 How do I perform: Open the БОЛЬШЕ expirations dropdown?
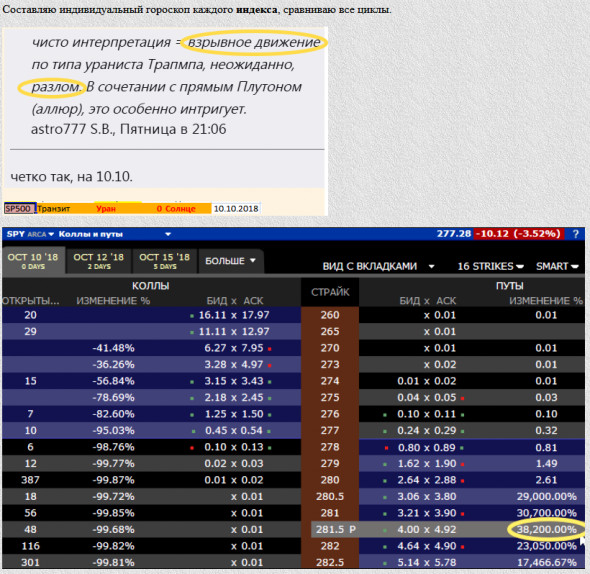coord(230,261)
